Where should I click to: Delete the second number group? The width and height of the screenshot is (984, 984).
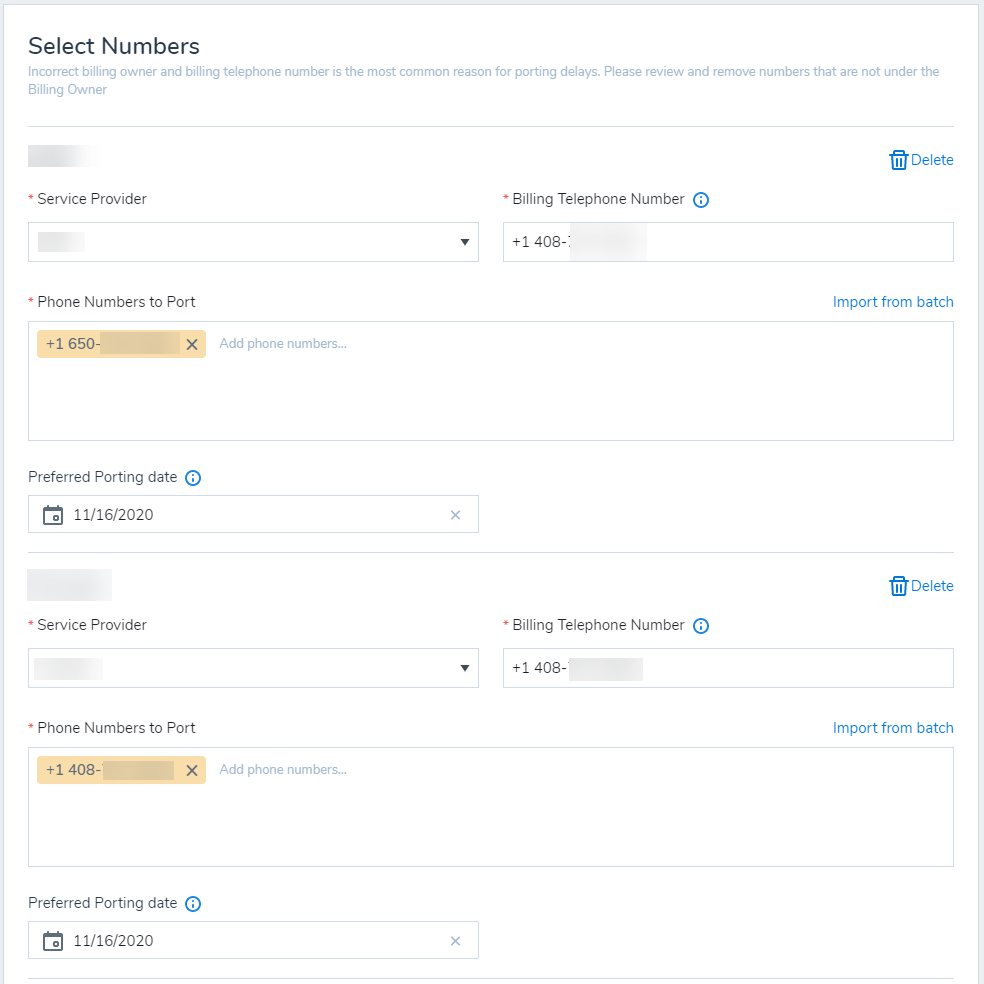coord(921,586)
